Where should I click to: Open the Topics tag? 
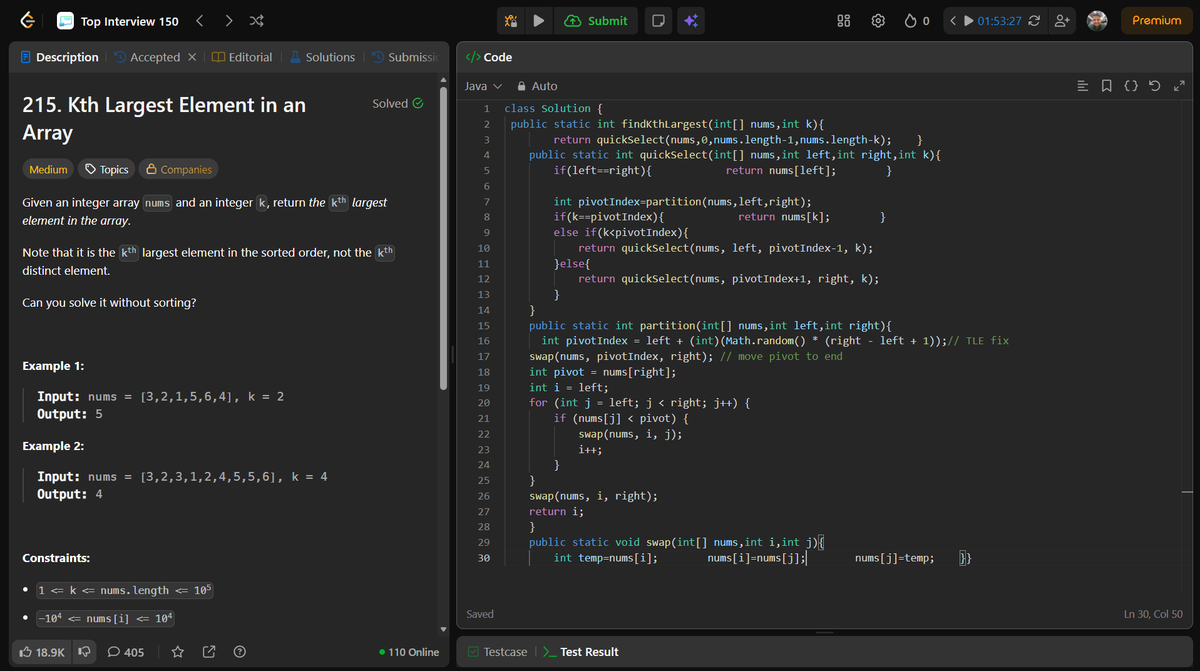[106, 169]
